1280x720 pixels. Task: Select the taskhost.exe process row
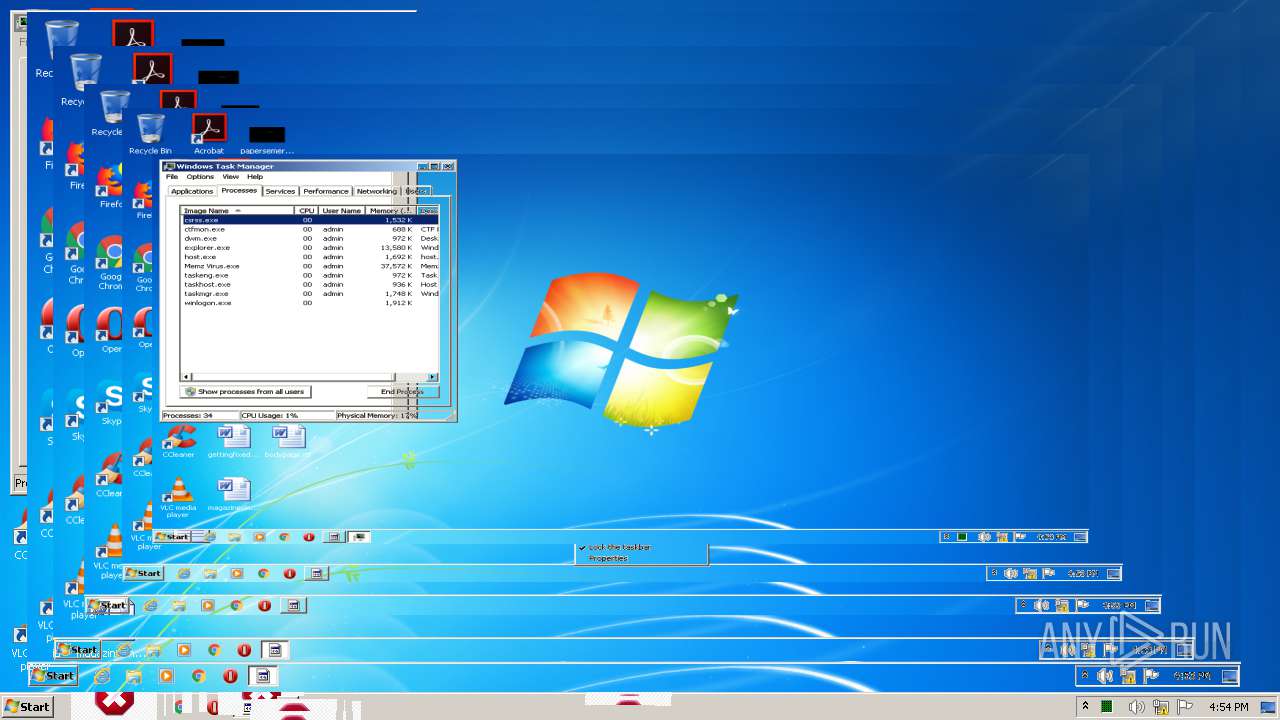[x=309, y=284]
